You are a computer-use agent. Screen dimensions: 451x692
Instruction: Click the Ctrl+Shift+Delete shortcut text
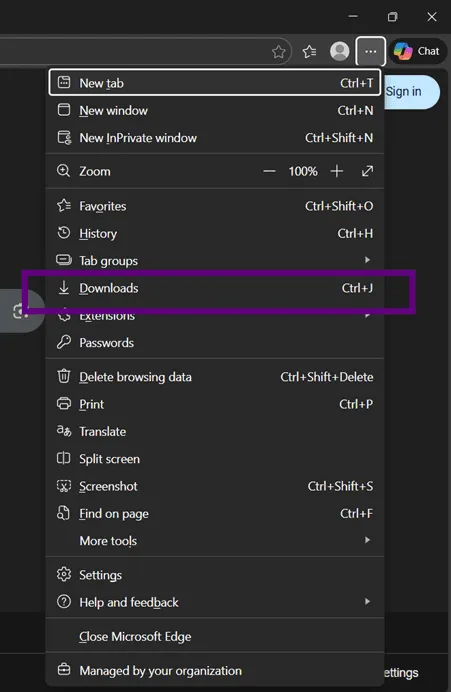tap(327, 377)
